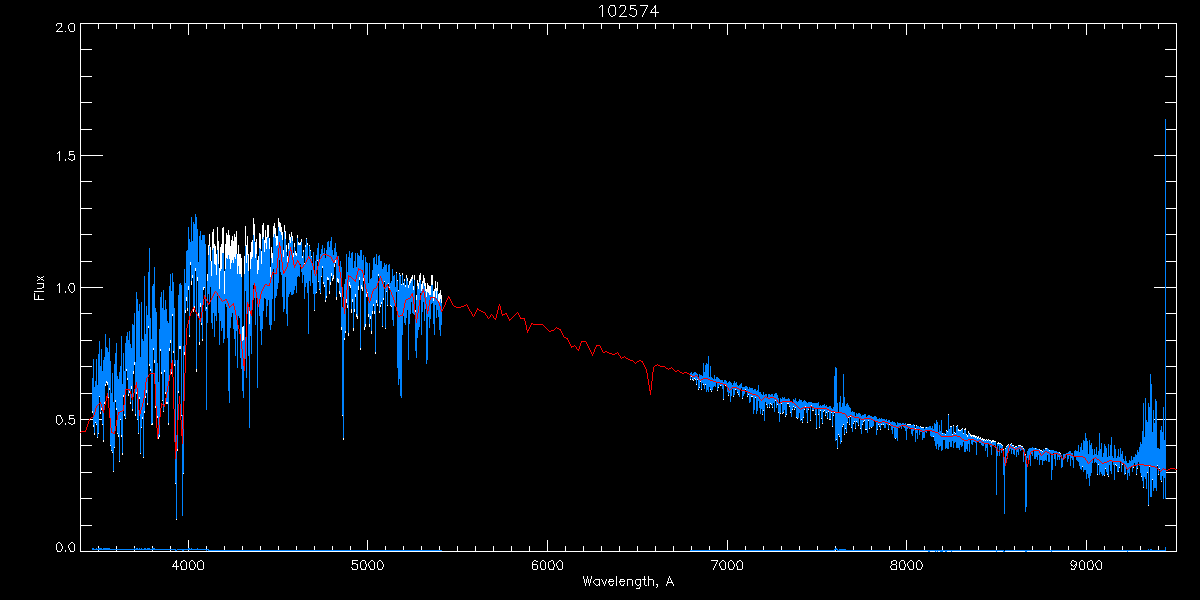Click the 2.0 tick label on the flux axis
Viewport: 1200px width, 600px height.
coord(66,28)
